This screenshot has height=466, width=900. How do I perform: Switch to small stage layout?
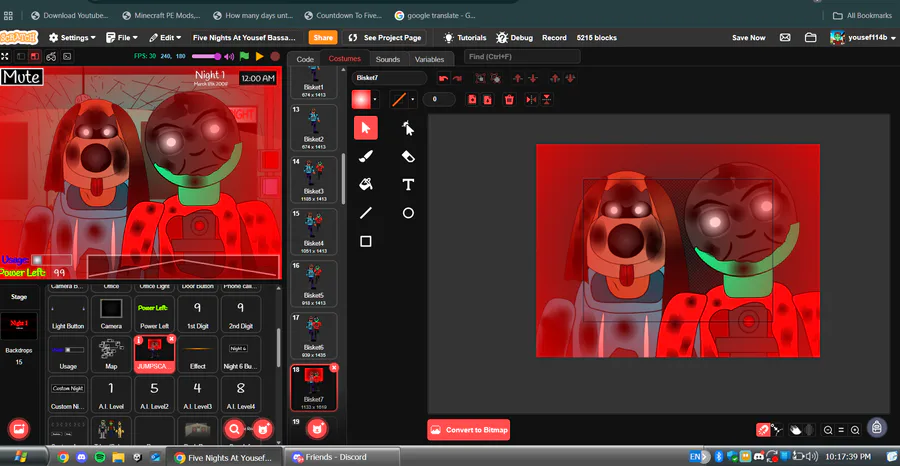pos(21,56)
